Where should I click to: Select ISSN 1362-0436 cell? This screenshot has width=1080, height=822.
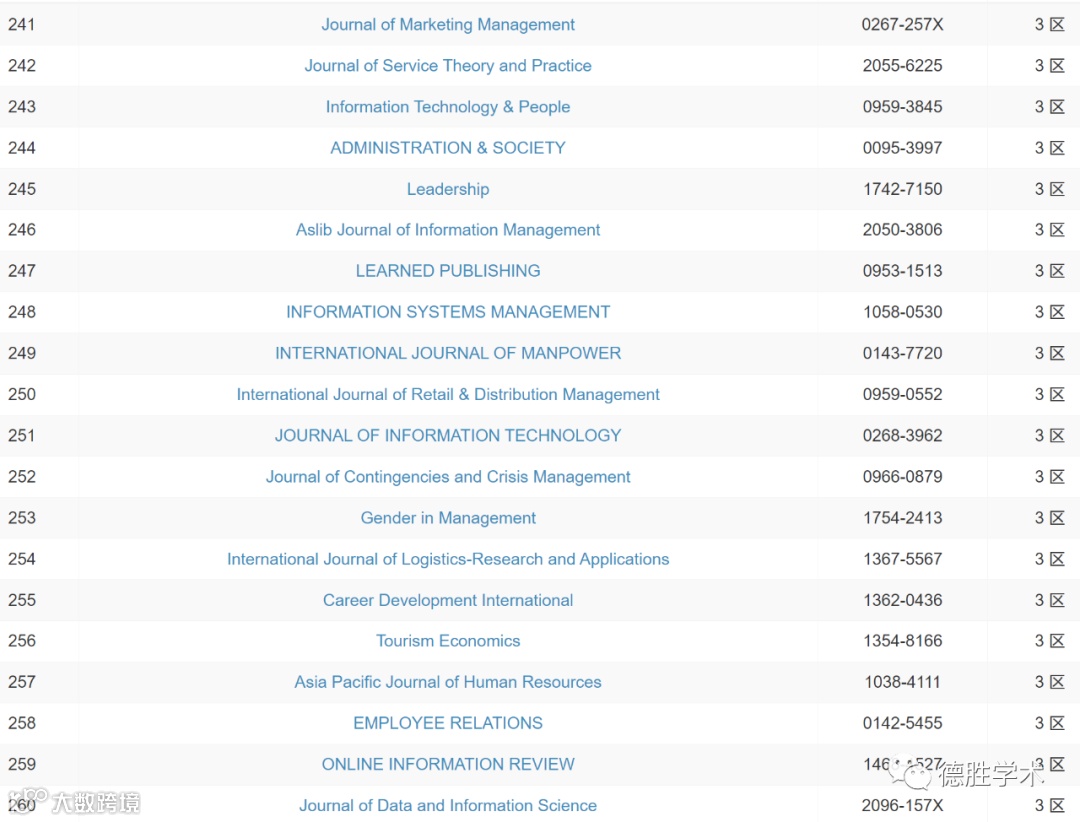902,600
